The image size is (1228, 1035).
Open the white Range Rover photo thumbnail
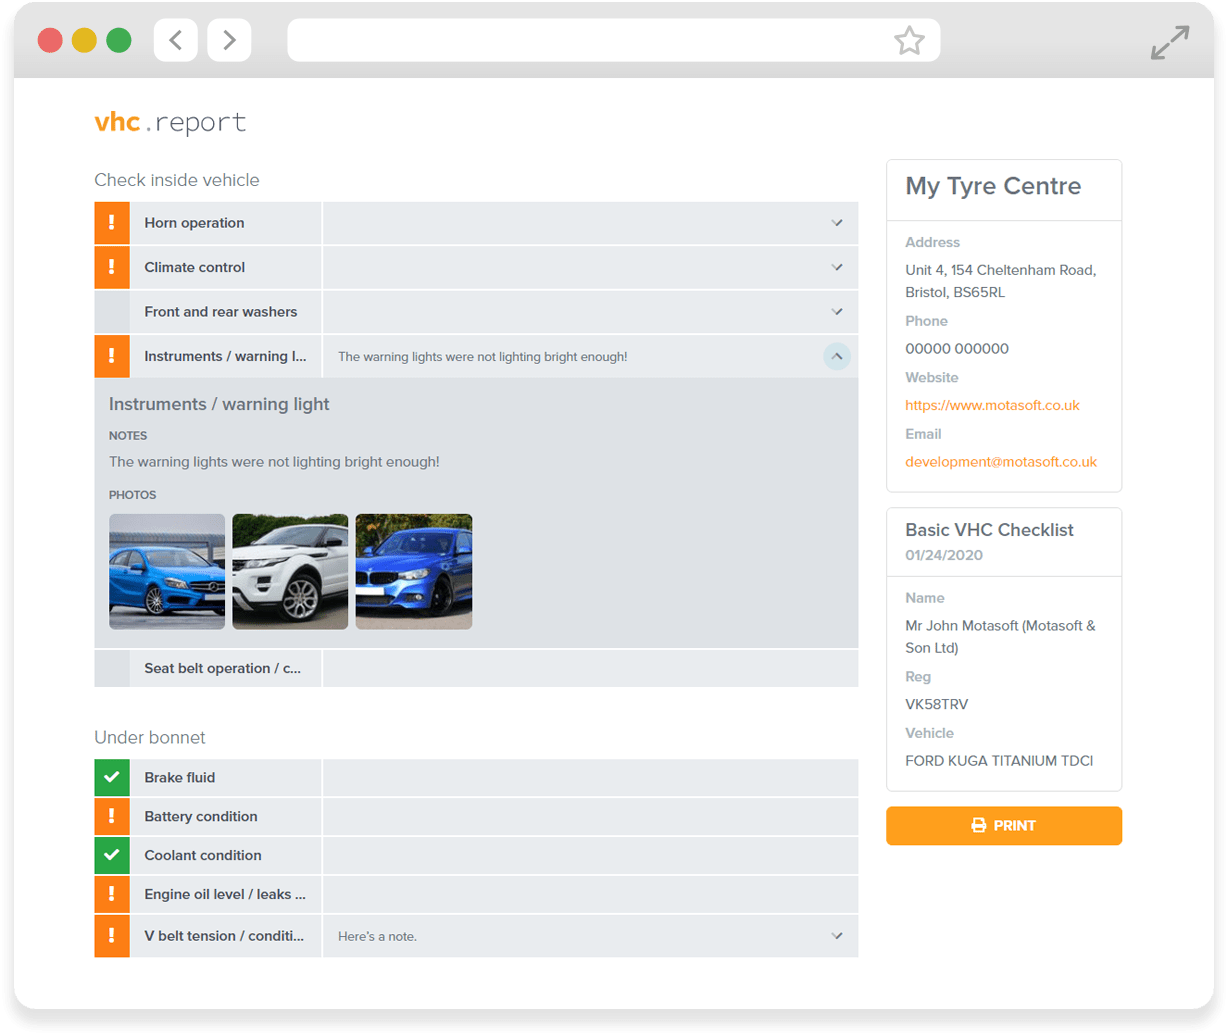click(290, 571)
